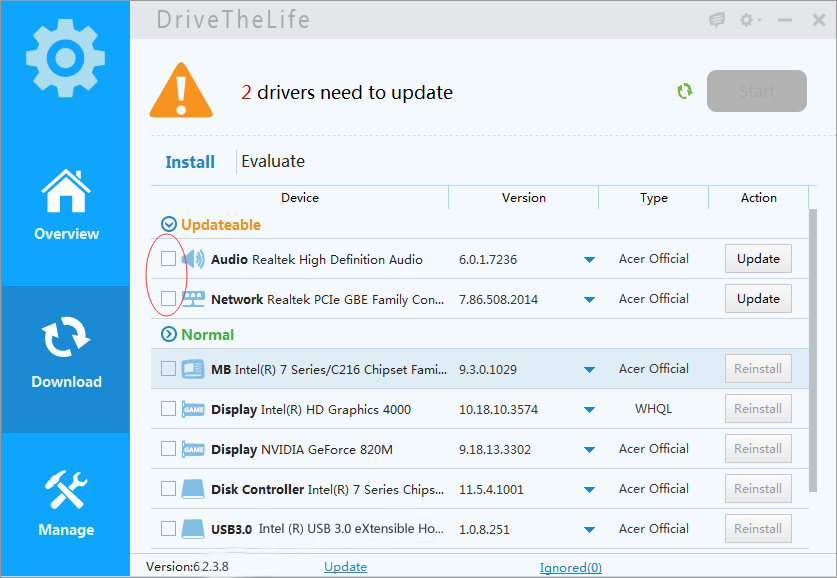
Task: Select the Audio Realtek High Definition Audio text
Action: 317,259
